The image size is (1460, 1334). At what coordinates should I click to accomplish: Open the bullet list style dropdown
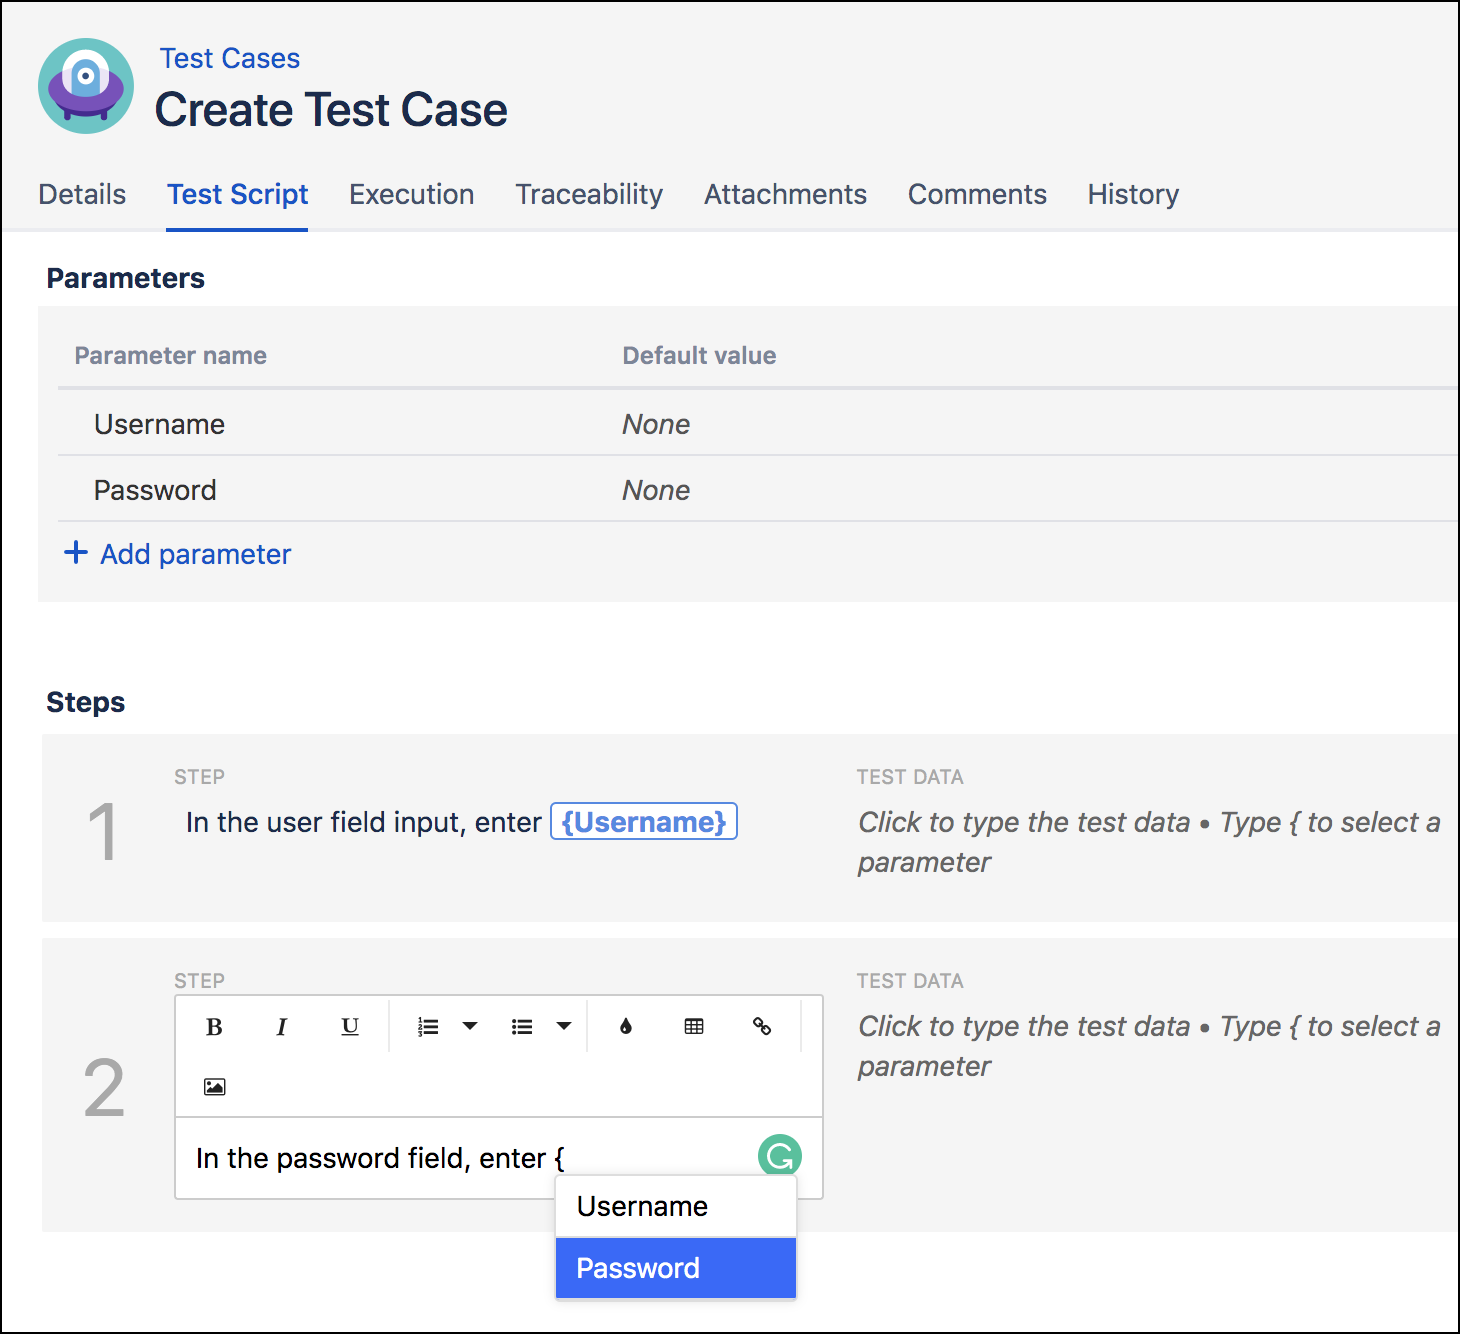[x=563, y=1026]
